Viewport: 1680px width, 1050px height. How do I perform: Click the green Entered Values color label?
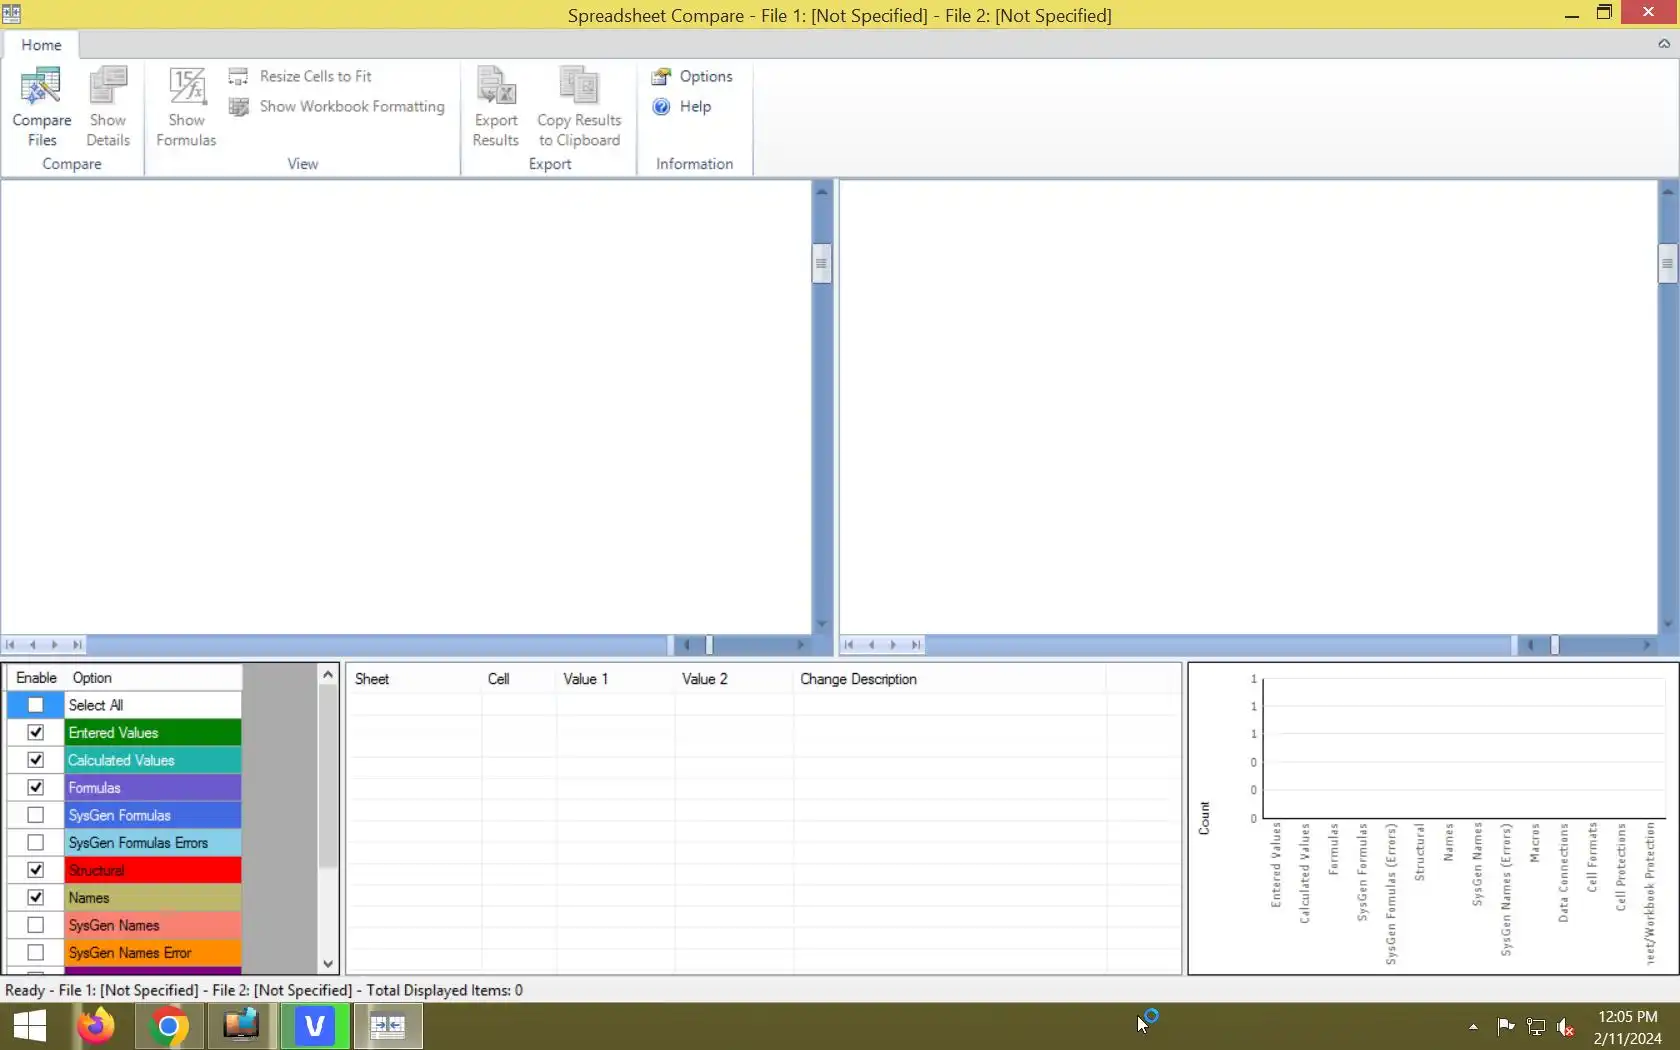[x=153, y=733]
